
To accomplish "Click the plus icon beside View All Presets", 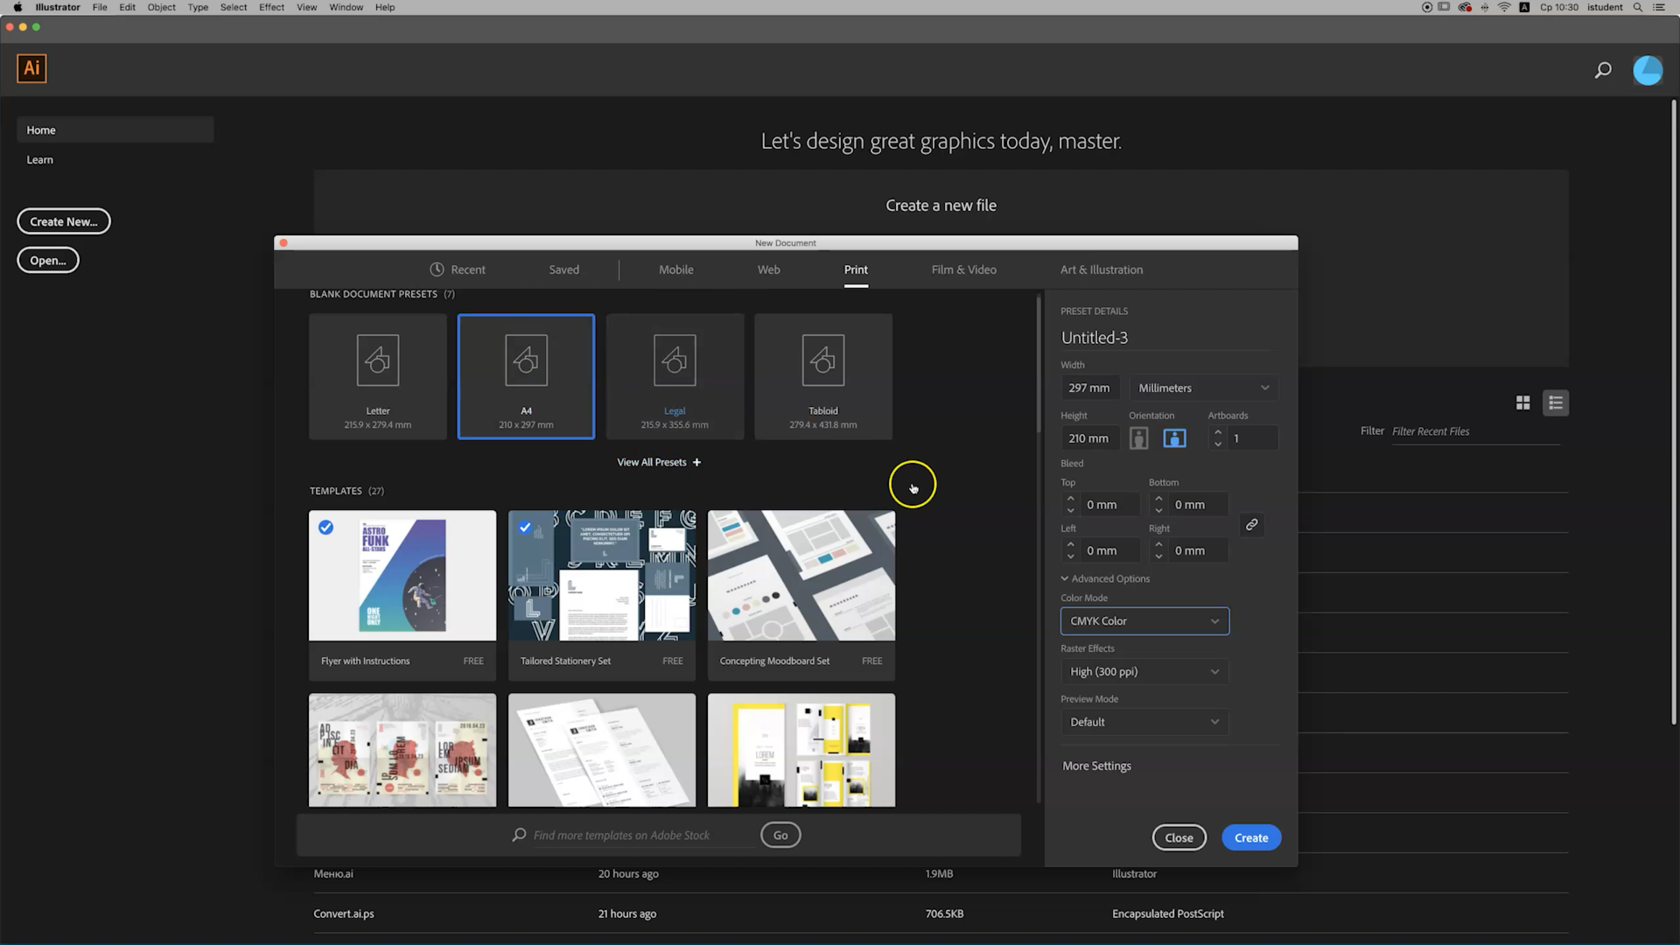I will pyautogui.click(x=697, y=462).
